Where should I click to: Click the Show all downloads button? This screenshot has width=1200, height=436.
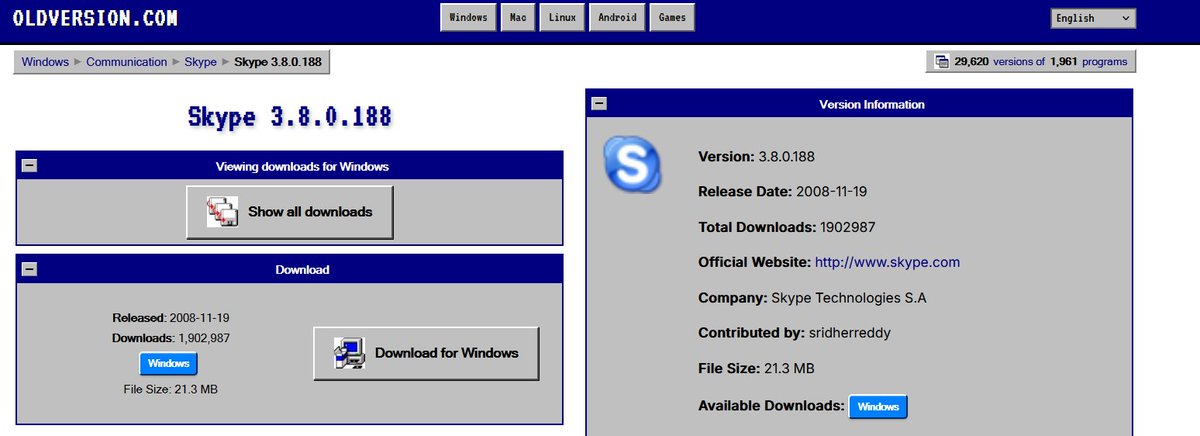tap(290, 212)
